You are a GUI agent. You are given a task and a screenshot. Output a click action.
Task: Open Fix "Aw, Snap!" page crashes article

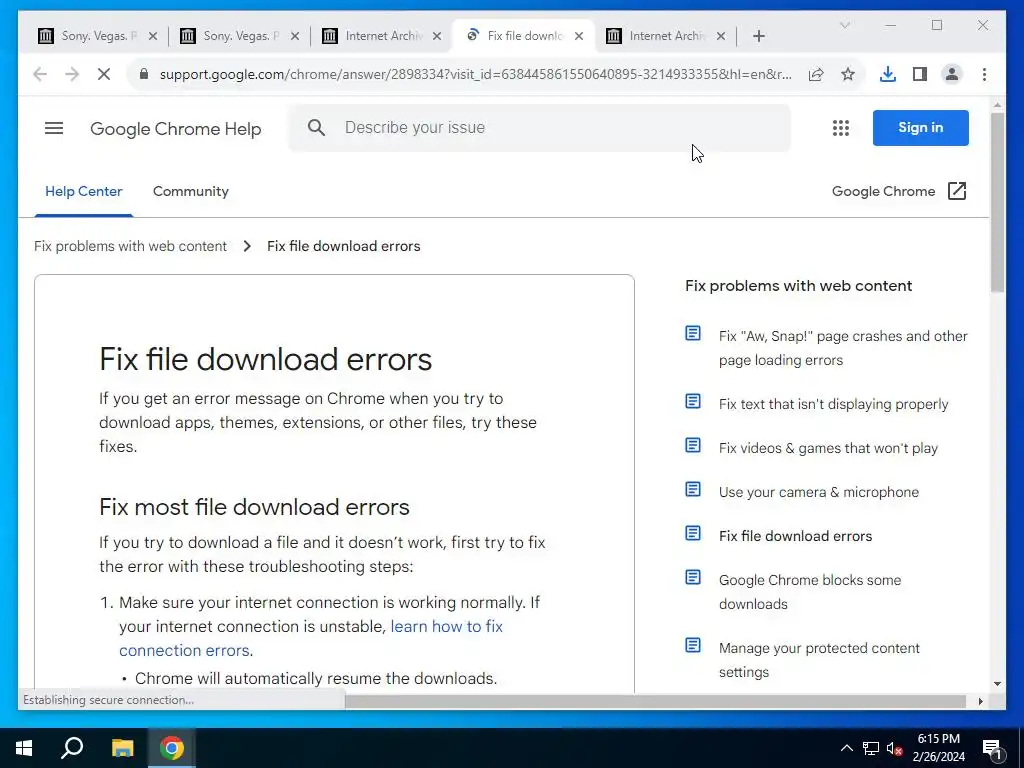pos(842,348)
